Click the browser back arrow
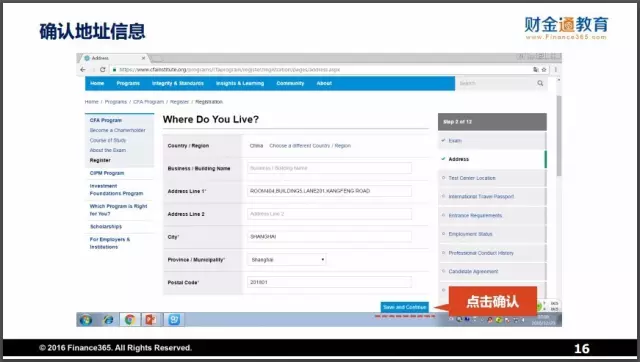This screenshot has width=640, height=362. (x=83, y=70)
